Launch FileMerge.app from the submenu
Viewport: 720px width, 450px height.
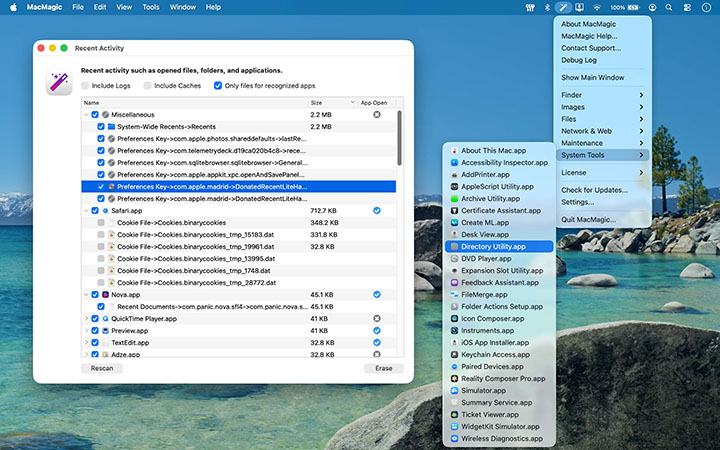(487, 294)
